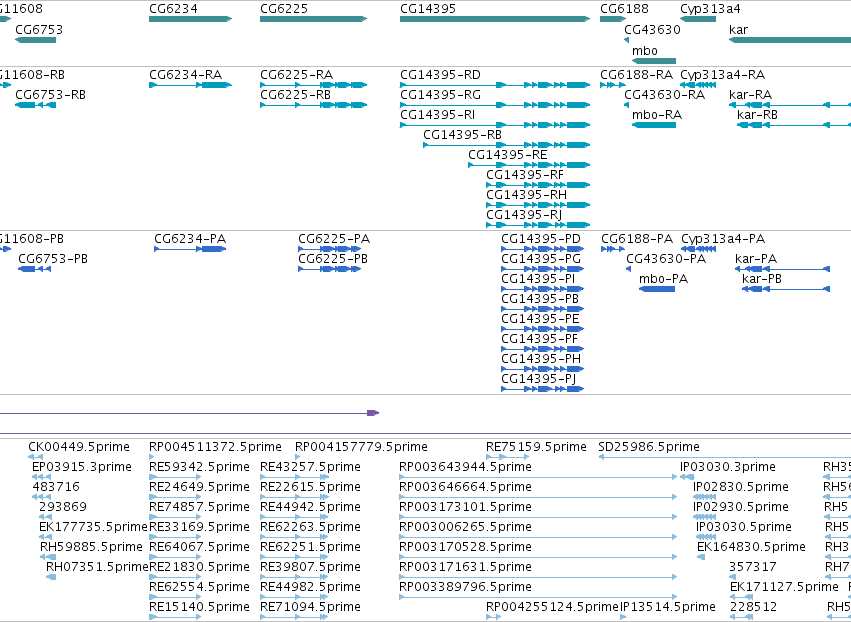Click protein CG14395-PH
851x622 pixels.
[541, 359]
